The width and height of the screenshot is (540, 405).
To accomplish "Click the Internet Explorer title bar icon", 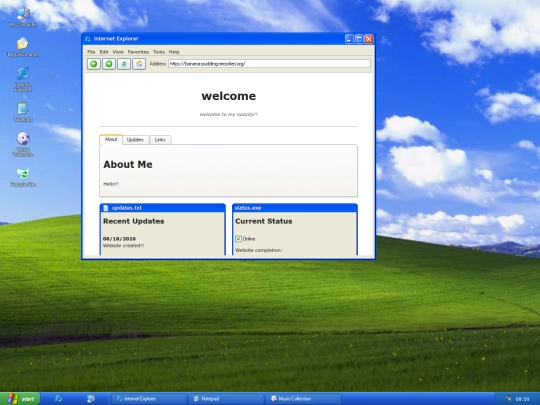I will (x=88, y=39).
